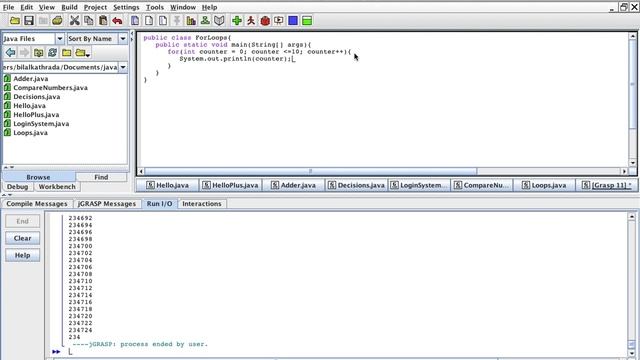Screen dimensions: 640x360
Task: Open a file with the folder toolbar icon
Action: [x=15, y=20]
